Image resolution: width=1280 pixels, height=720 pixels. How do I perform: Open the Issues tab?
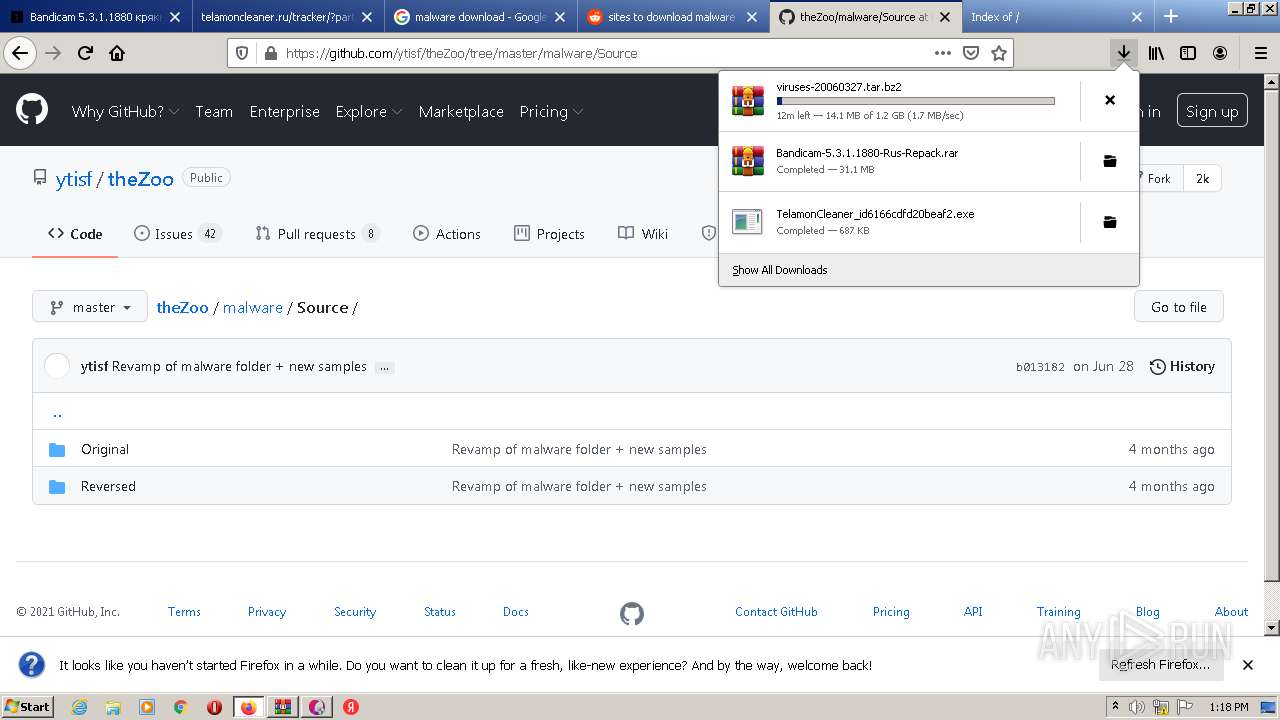177,233
